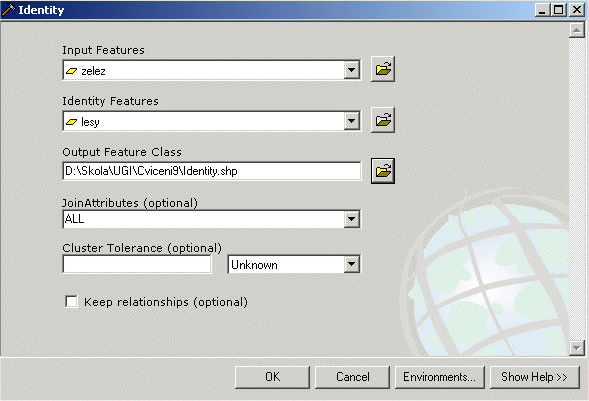Click into Cluster Tolerance input field
The width and height of the screenshot is (589, 401).
click(x=137, y=264)
